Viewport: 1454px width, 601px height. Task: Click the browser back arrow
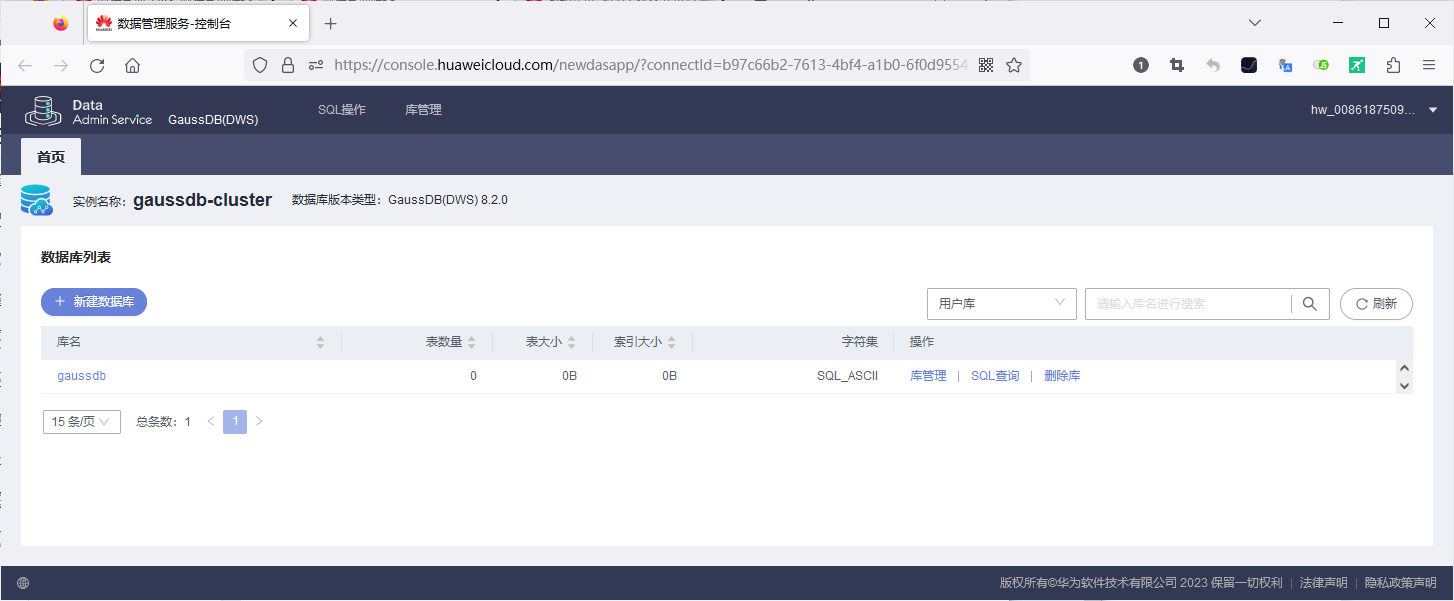click(25, 66)
